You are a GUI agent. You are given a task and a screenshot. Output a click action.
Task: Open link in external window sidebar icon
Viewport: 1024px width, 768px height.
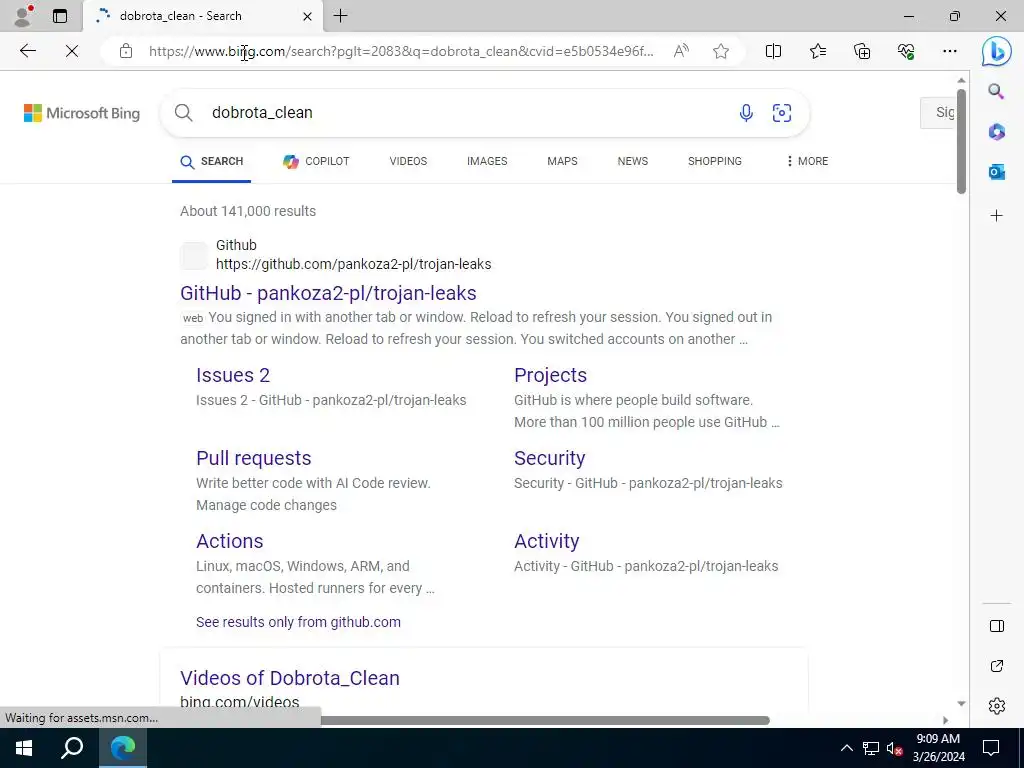tap(997, 666)
